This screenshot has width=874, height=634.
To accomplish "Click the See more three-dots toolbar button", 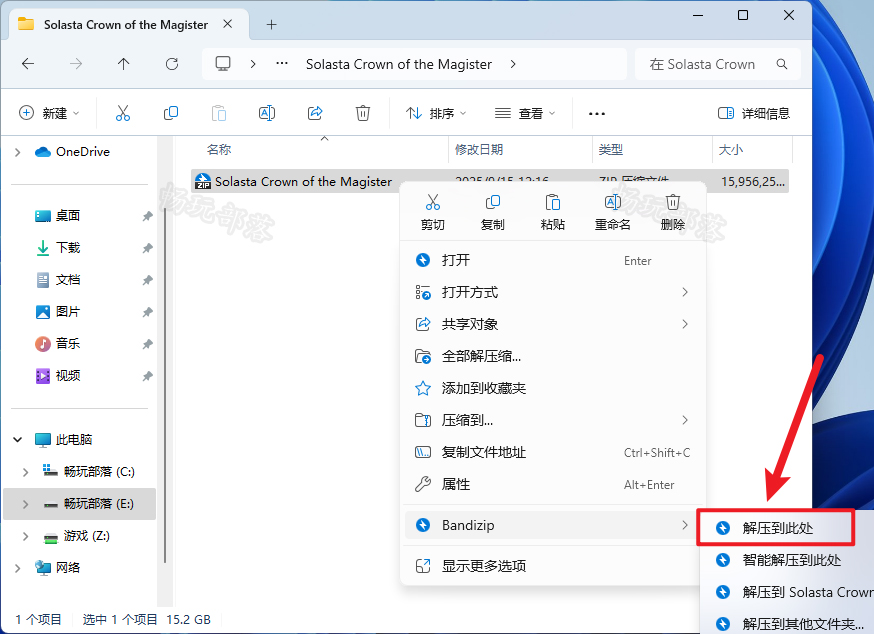I will click(x=596, y=114).
